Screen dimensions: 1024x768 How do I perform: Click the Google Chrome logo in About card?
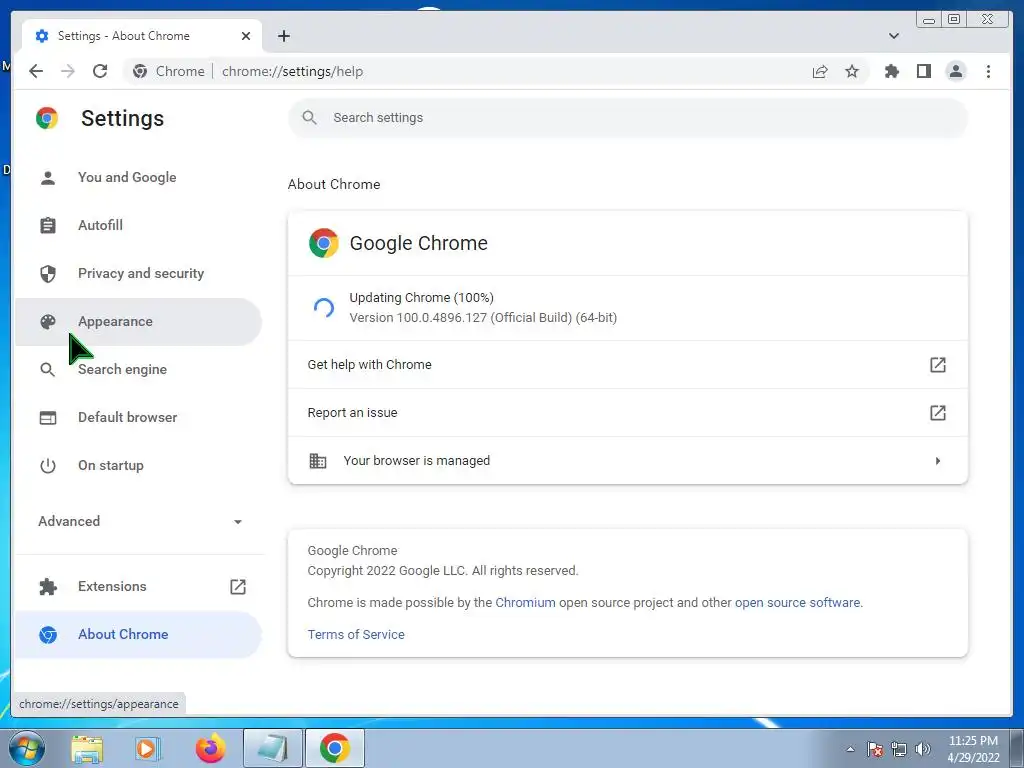coord(323,243)
